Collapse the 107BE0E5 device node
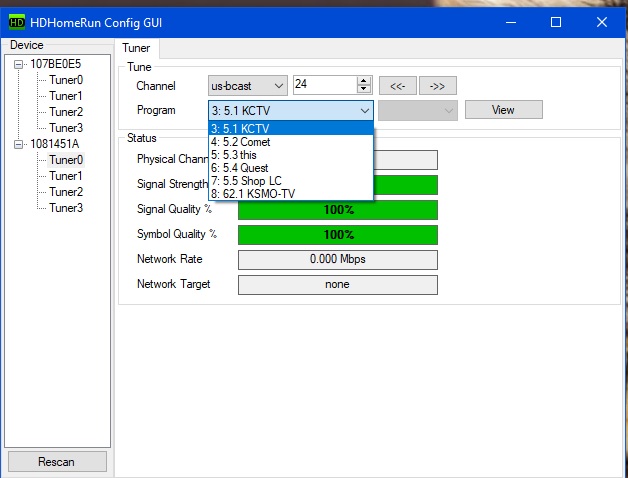This screenshot has width=628, height=478. [x=18, y=64]
